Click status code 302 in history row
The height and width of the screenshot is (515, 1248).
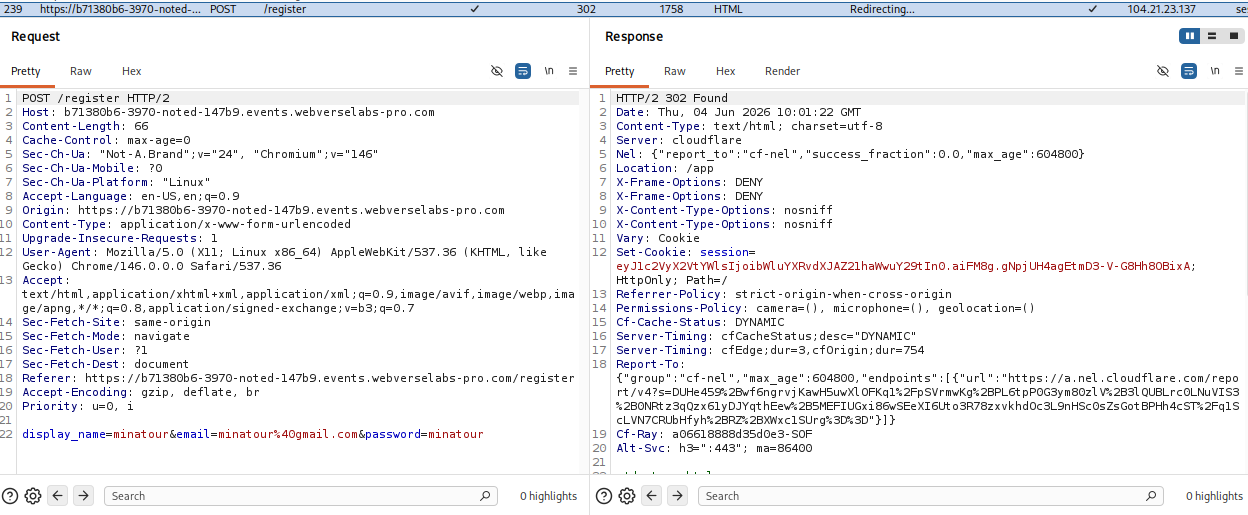(586, 9)
